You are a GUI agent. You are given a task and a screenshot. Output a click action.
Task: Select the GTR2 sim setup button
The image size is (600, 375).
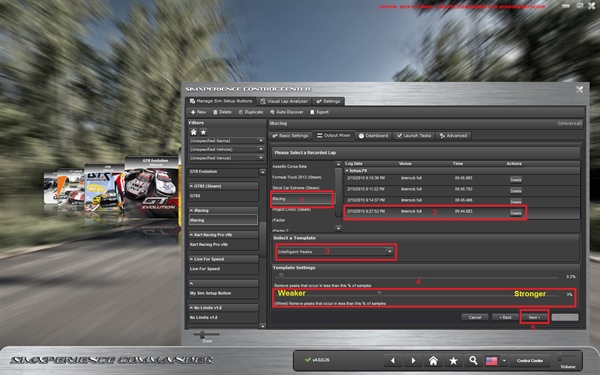pyautogui.click(x=223, y=196)
